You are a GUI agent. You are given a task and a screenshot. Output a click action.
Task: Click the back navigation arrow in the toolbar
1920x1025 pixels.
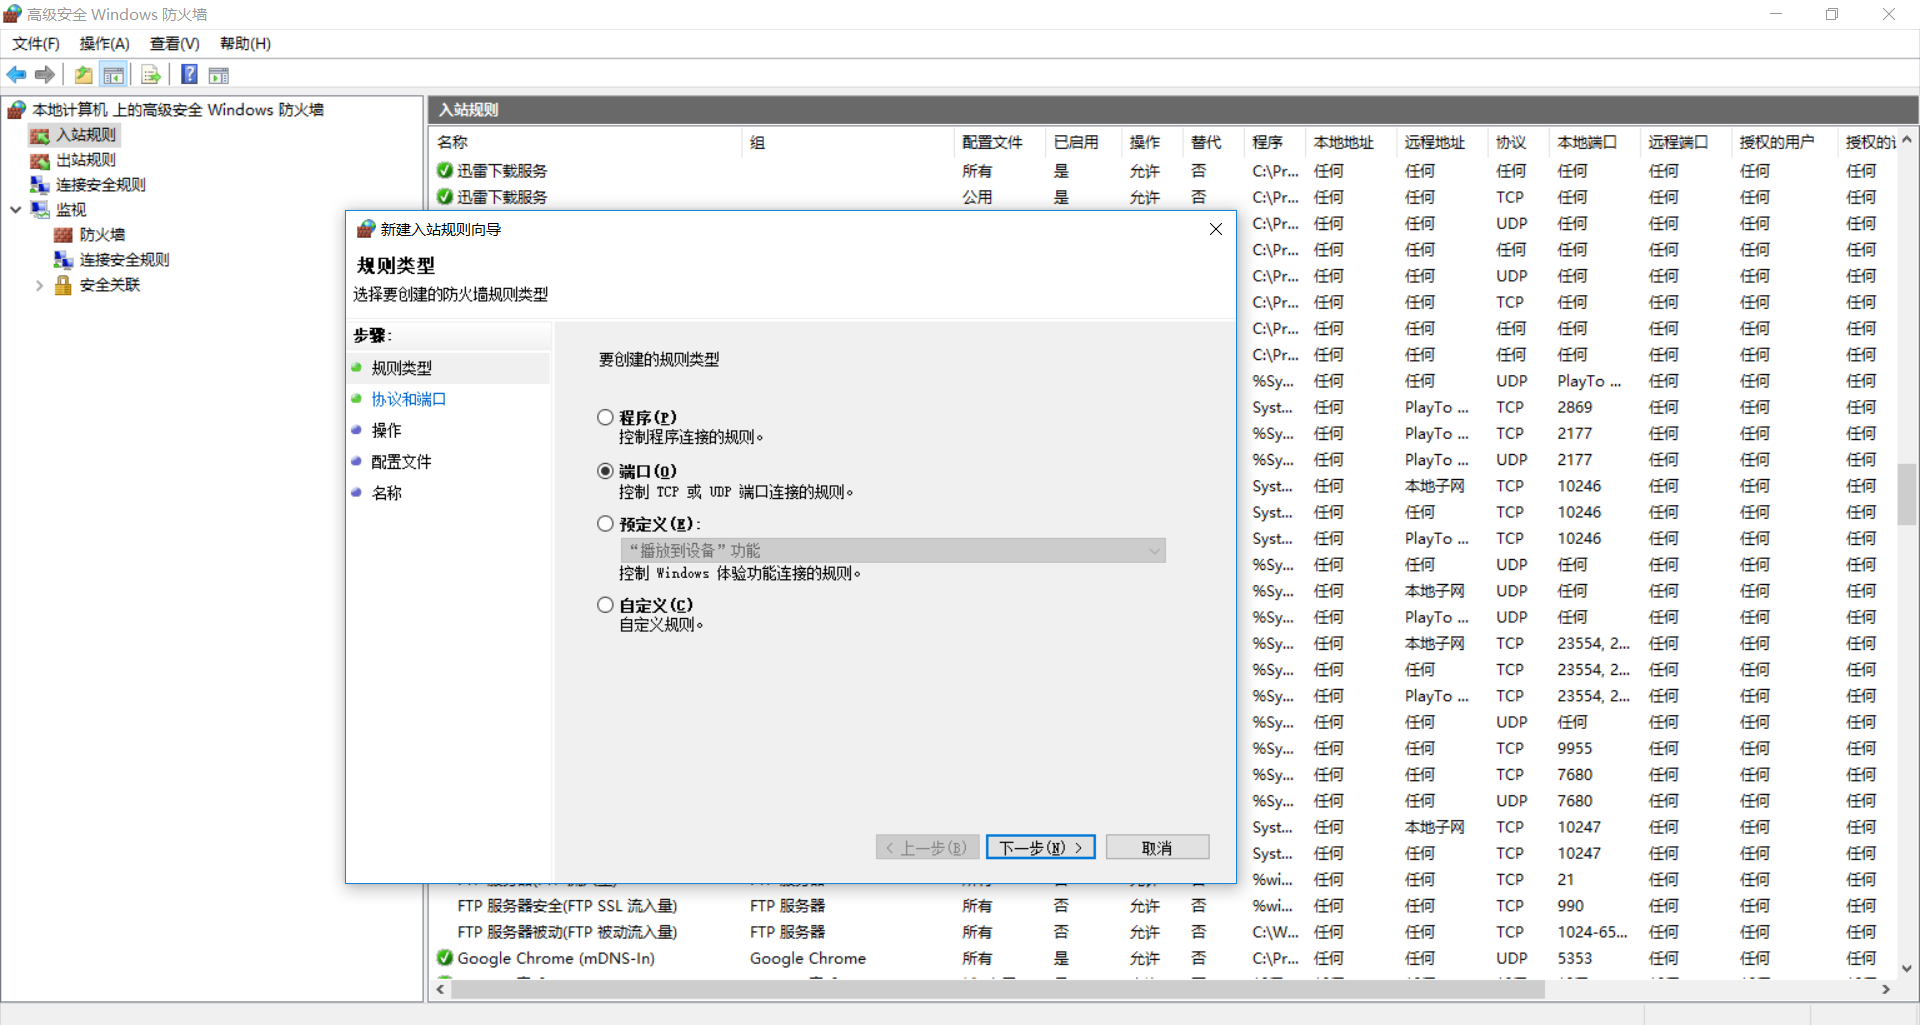16,74
